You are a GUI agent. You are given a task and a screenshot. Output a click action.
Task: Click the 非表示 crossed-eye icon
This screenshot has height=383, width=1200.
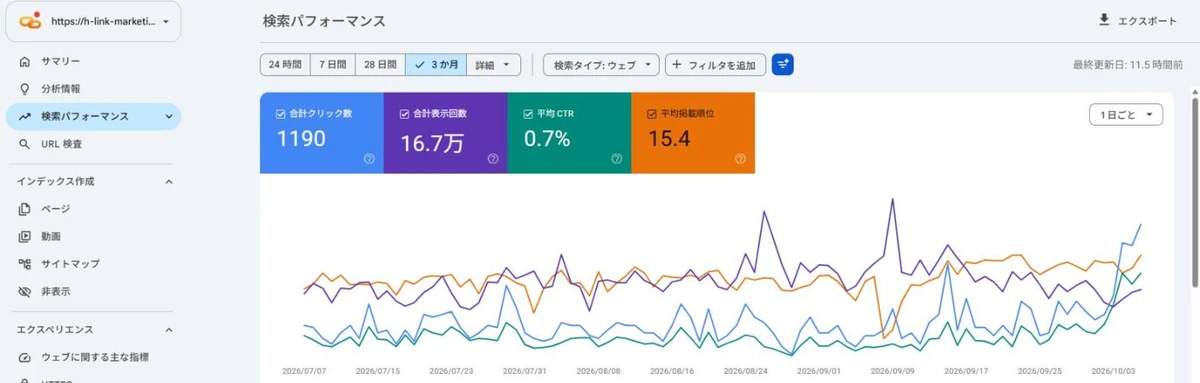tap(25, 291)
